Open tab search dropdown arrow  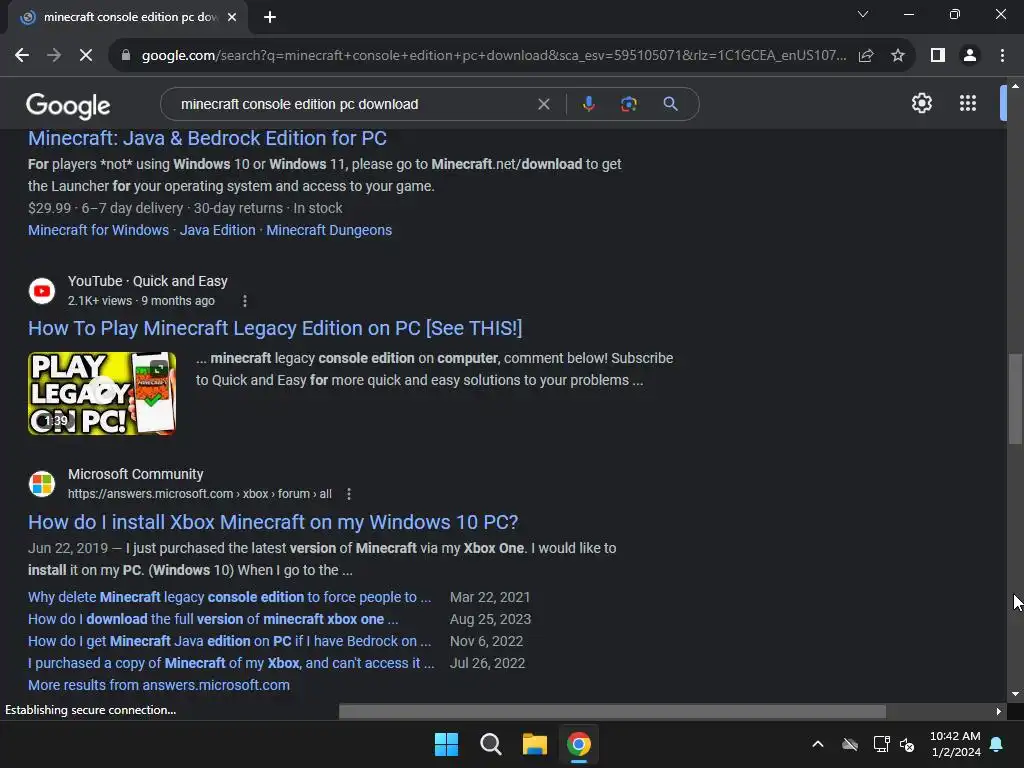tap(863, 14)
